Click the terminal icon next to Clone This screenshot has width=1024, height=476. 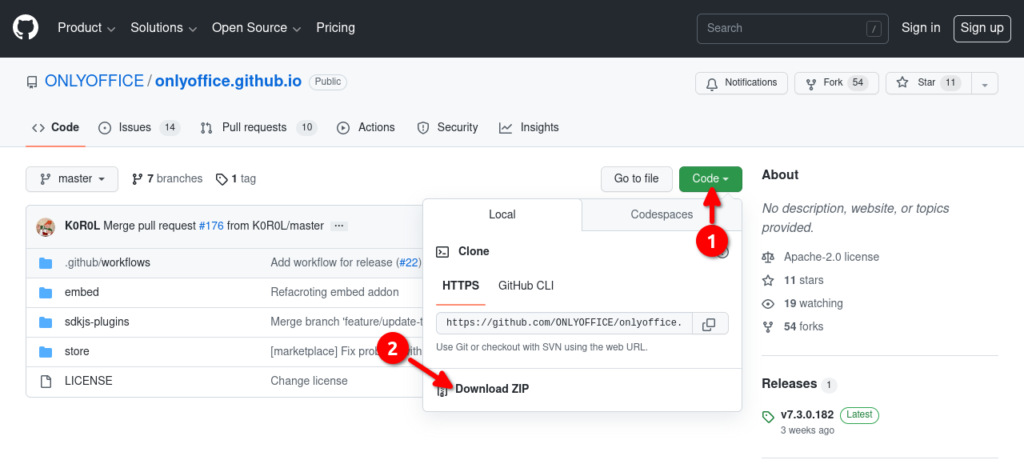pyautogui.click(x=443, y=251)
